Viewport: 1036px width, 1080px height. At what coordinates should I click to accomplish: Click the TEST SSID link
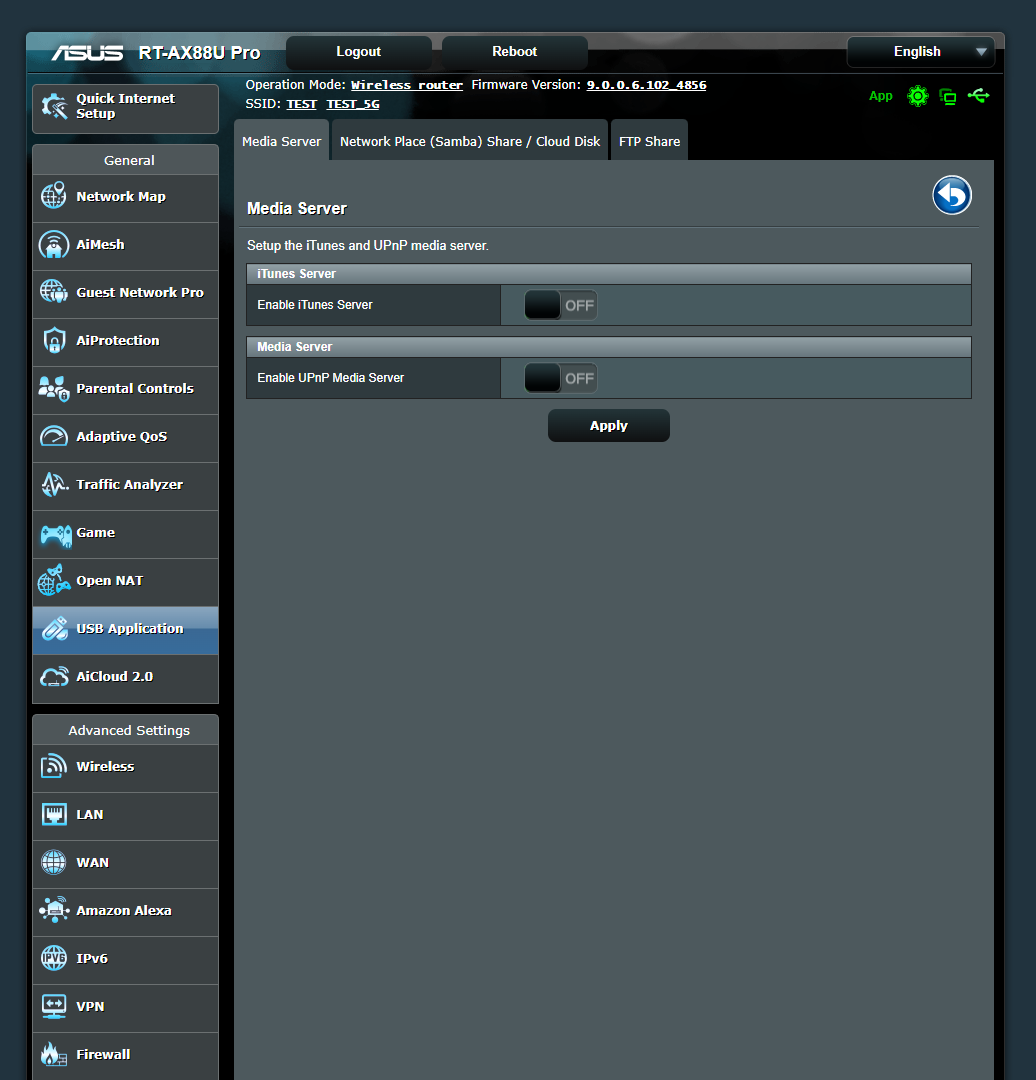(301, 104)
